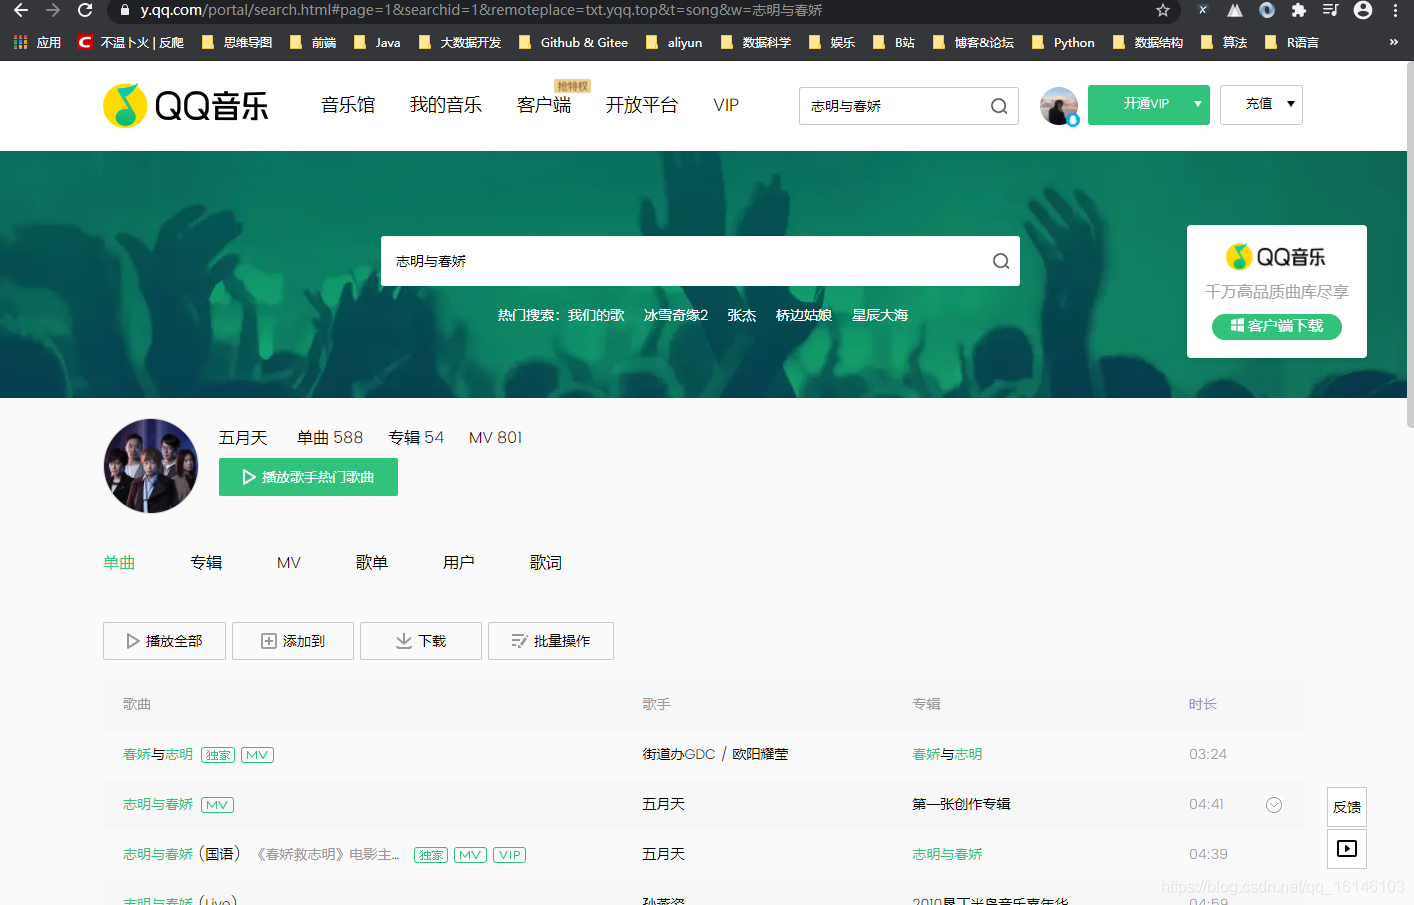This screenshot has width=1414, height=905.
Task: Switch to the 歌单 tab
Action: tap(372, 563)
